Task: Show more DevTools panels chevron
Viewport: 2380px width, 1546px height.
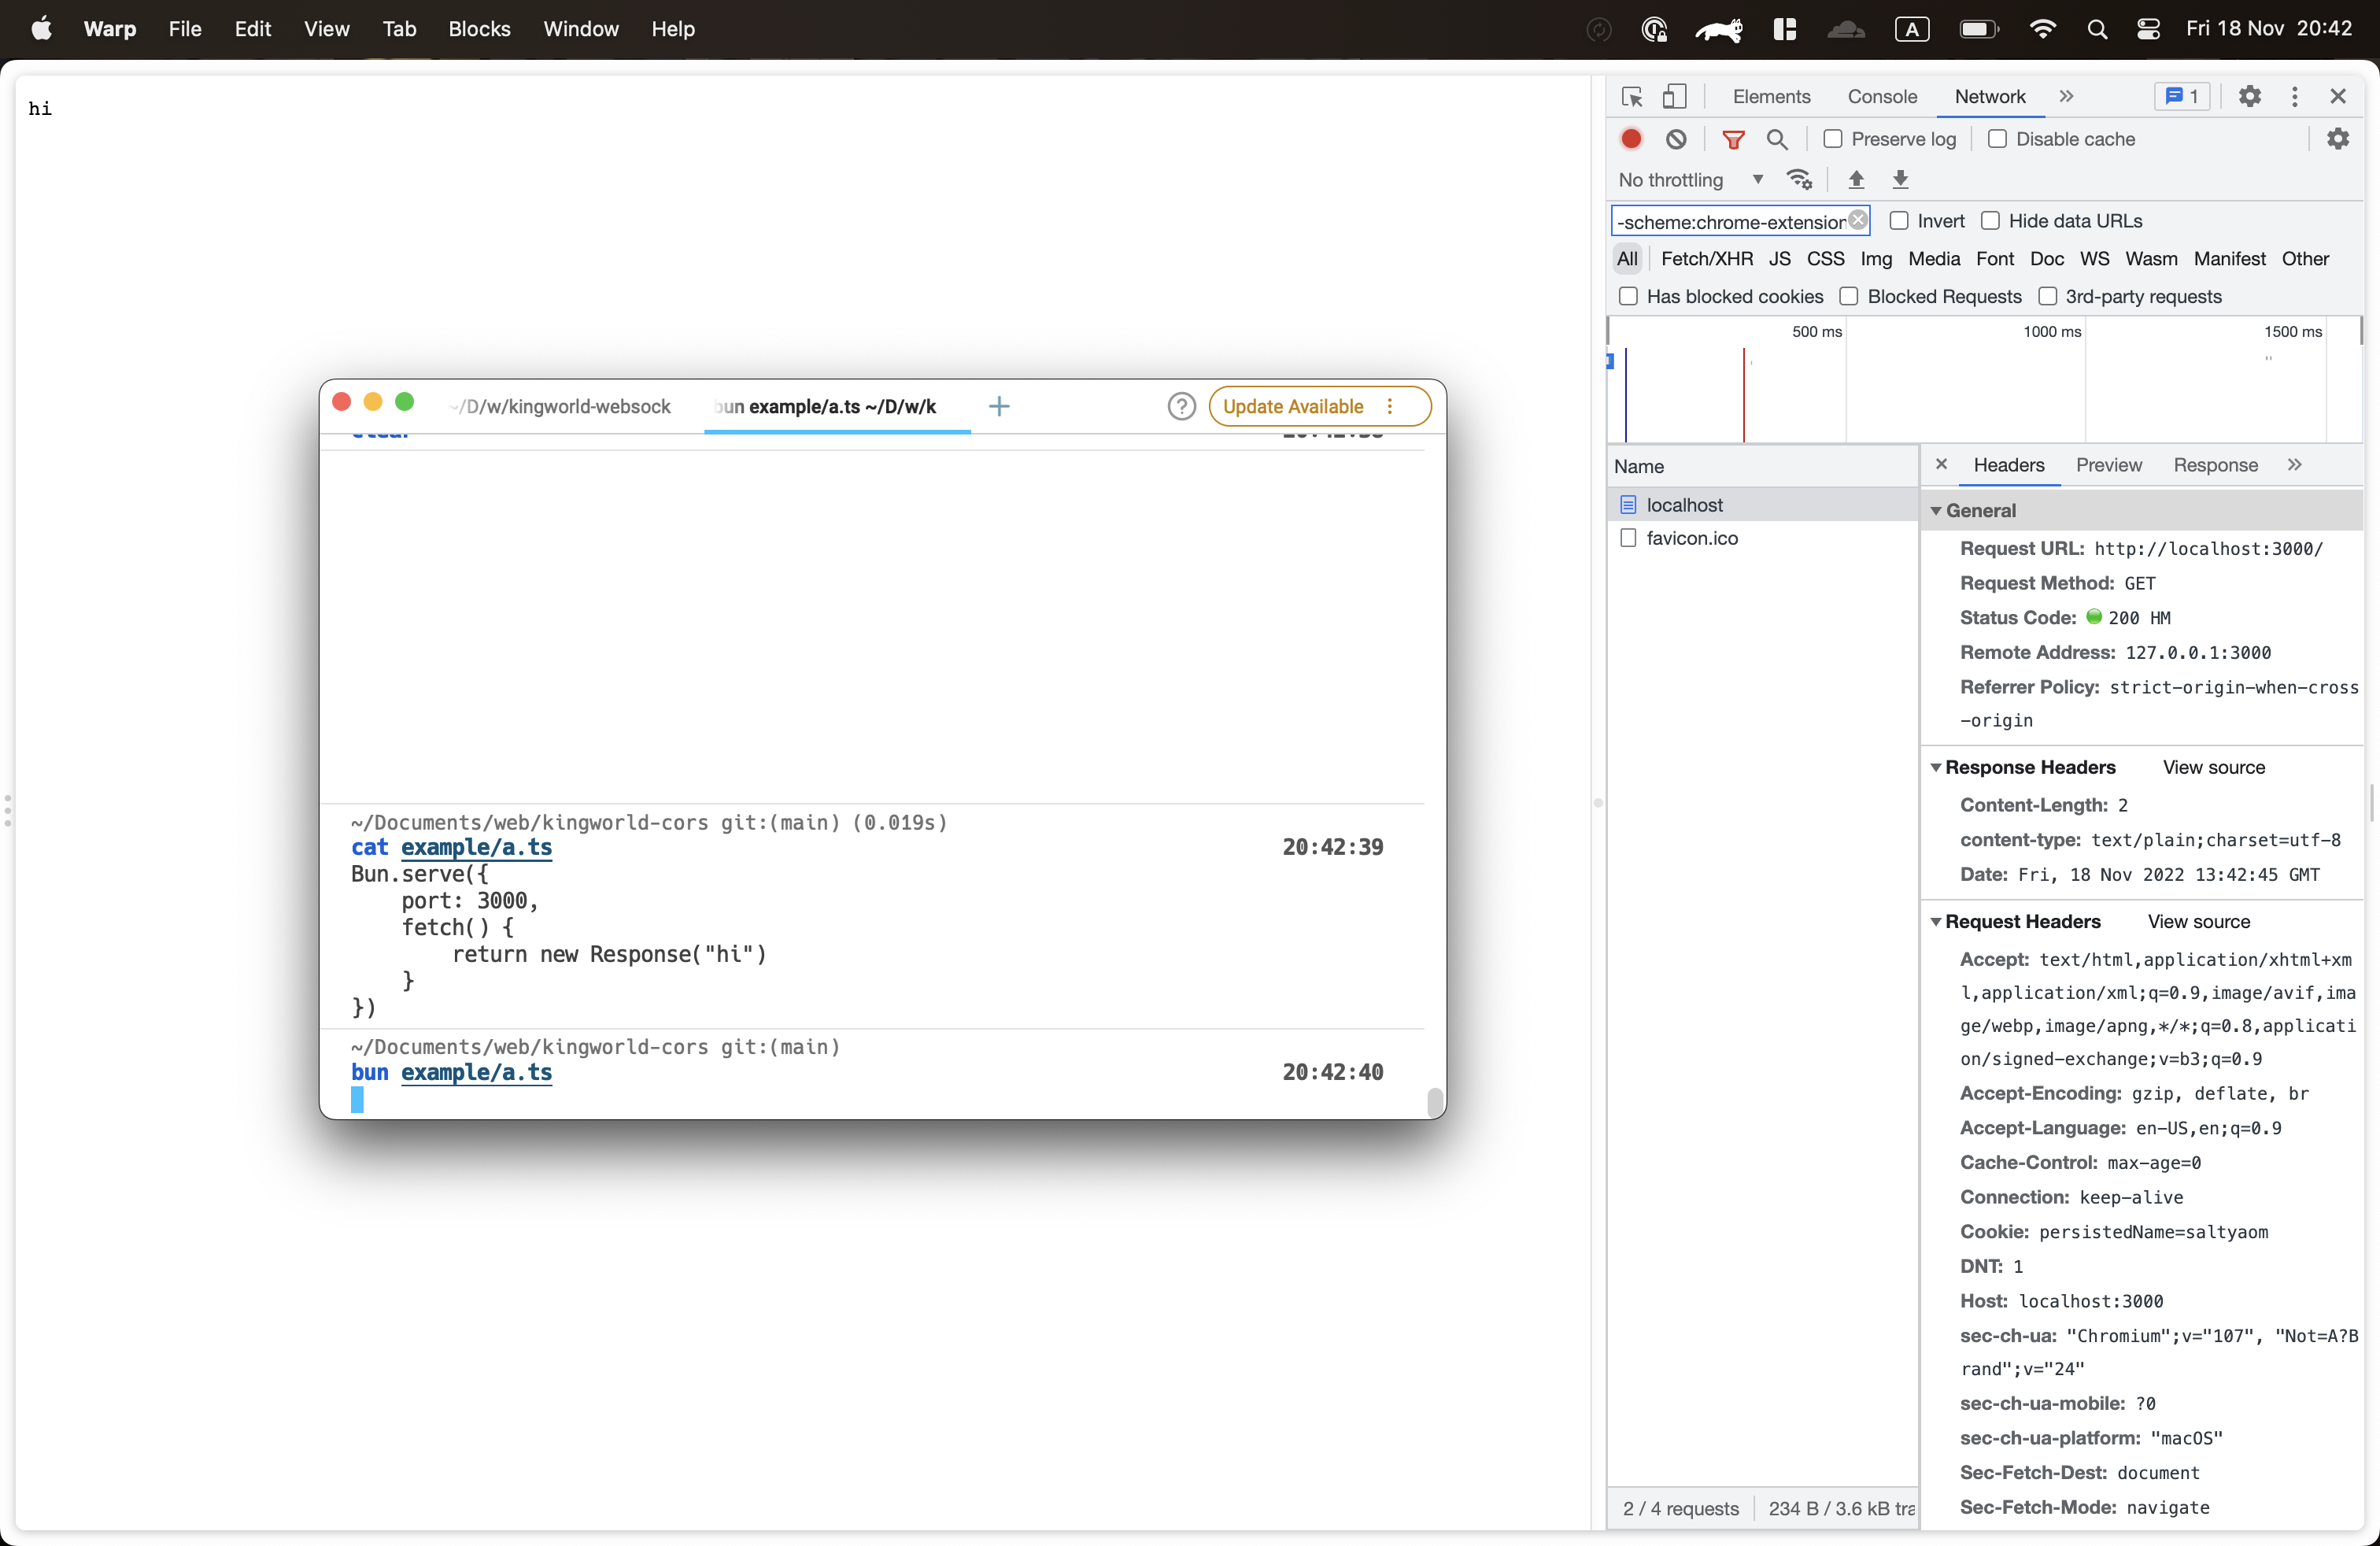Action: tap(2066, 96)
